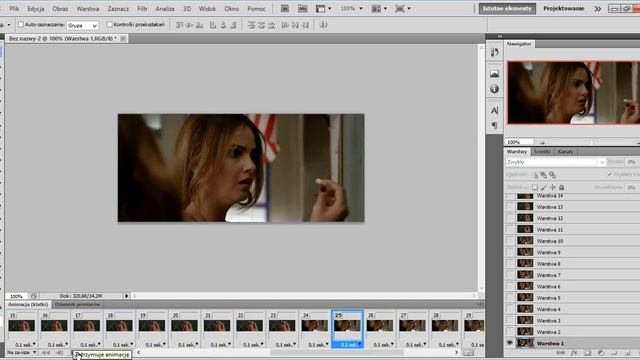
Task: Switch to the Kanały tab
Action: click(x=565, y=151)
